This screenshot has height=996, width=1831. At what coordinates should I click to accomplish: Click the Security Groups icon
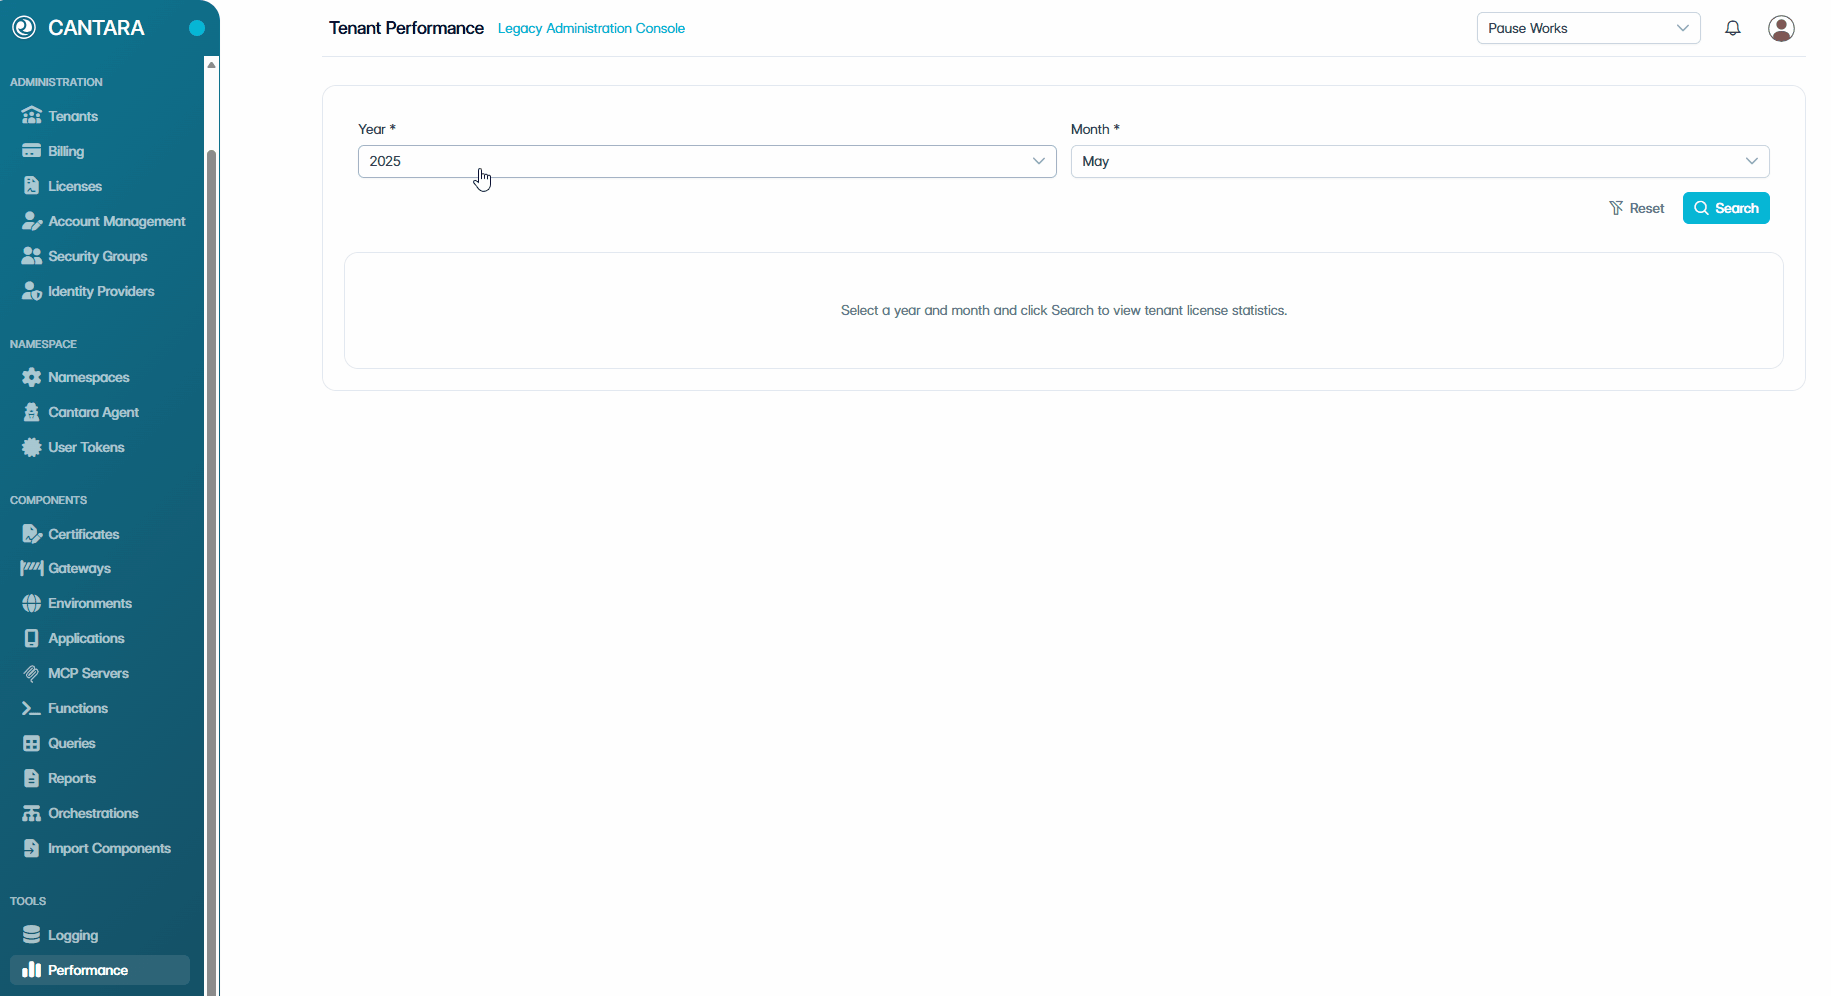[x=32, y=256]
